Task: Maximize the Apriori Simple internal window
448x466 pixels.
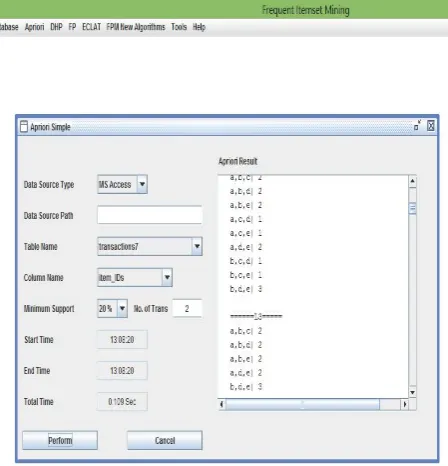Action: (x=417, y=126)
